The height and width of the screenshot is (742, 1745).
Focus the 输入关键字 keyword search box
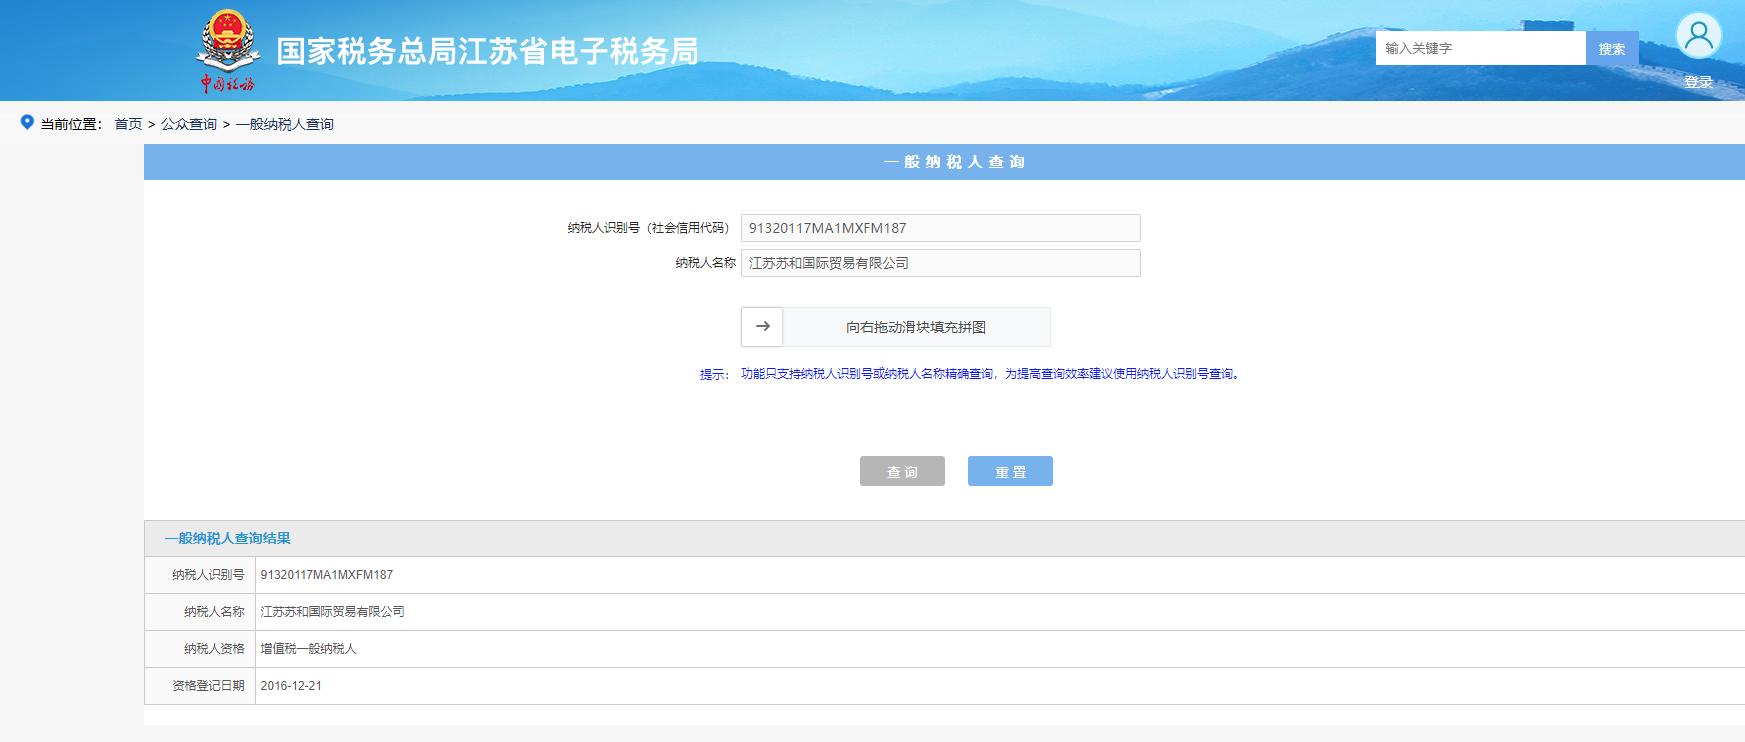coord(1479,48)
